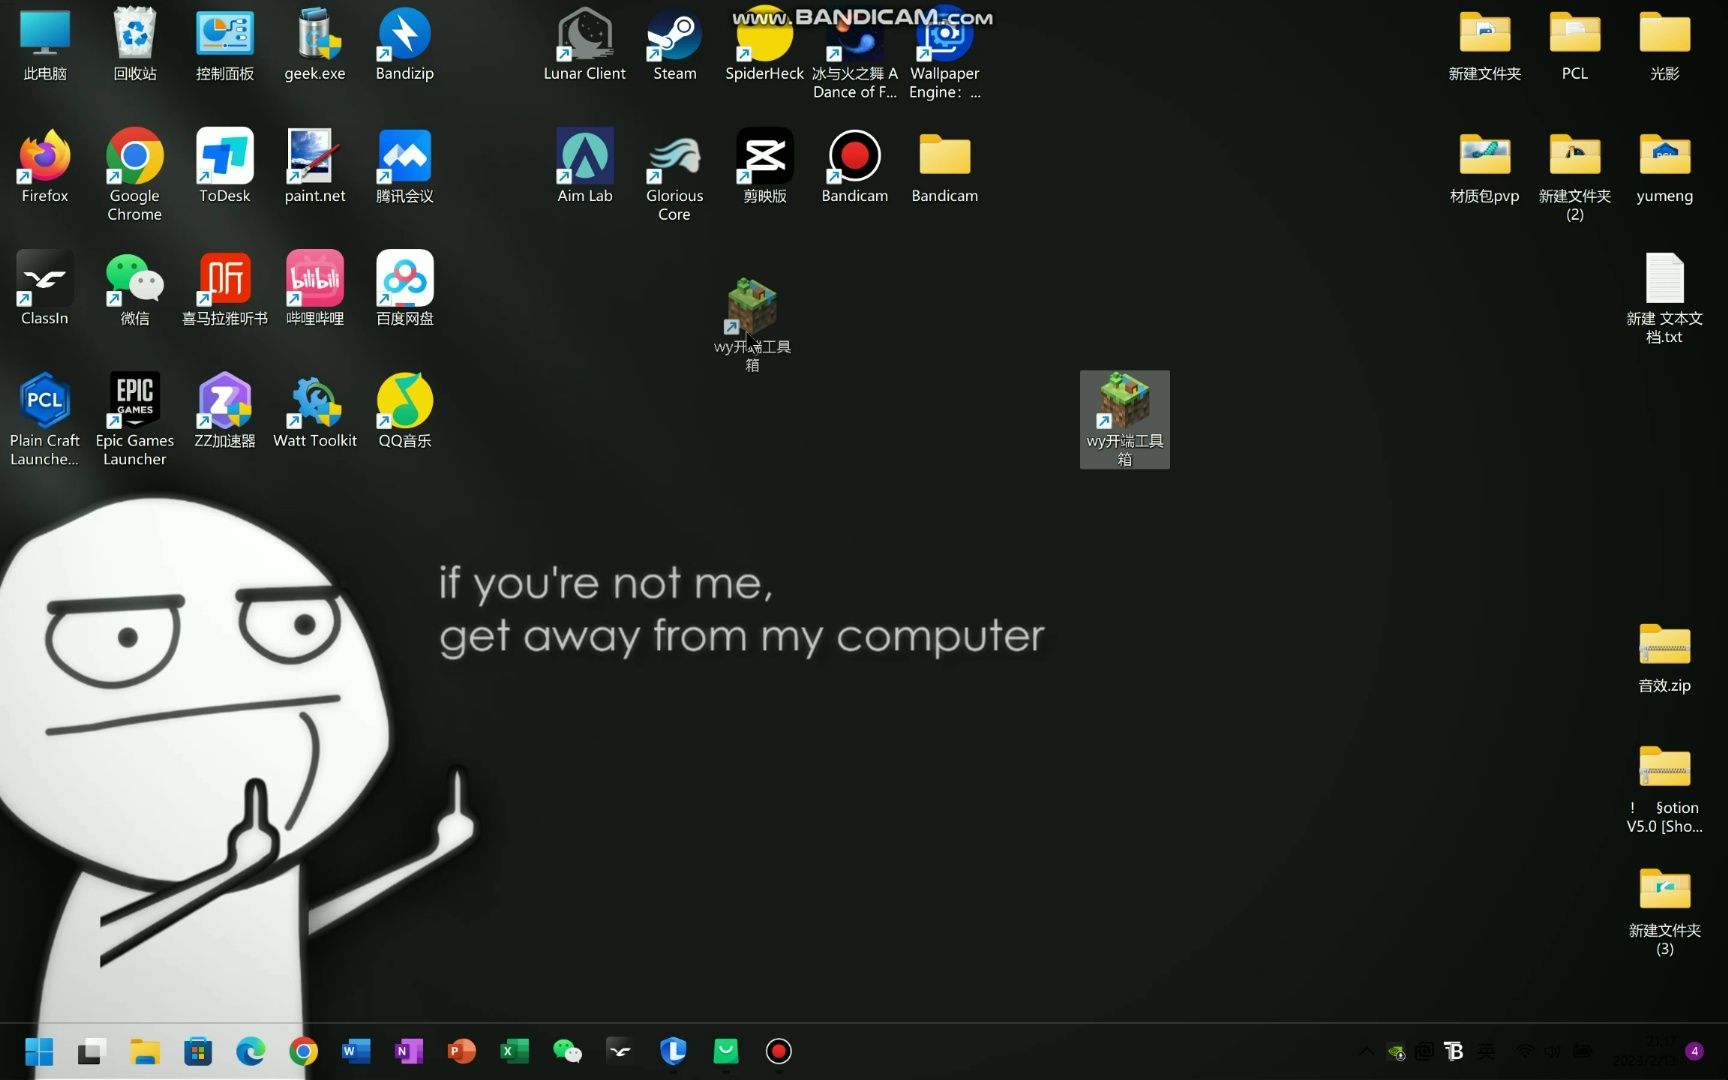Image resolution: width=1728 pixels, height=1080 pixels.
Task: Open the Watt Toolkit shortcut
Action: pyautogui.click(x=315, y=412)
